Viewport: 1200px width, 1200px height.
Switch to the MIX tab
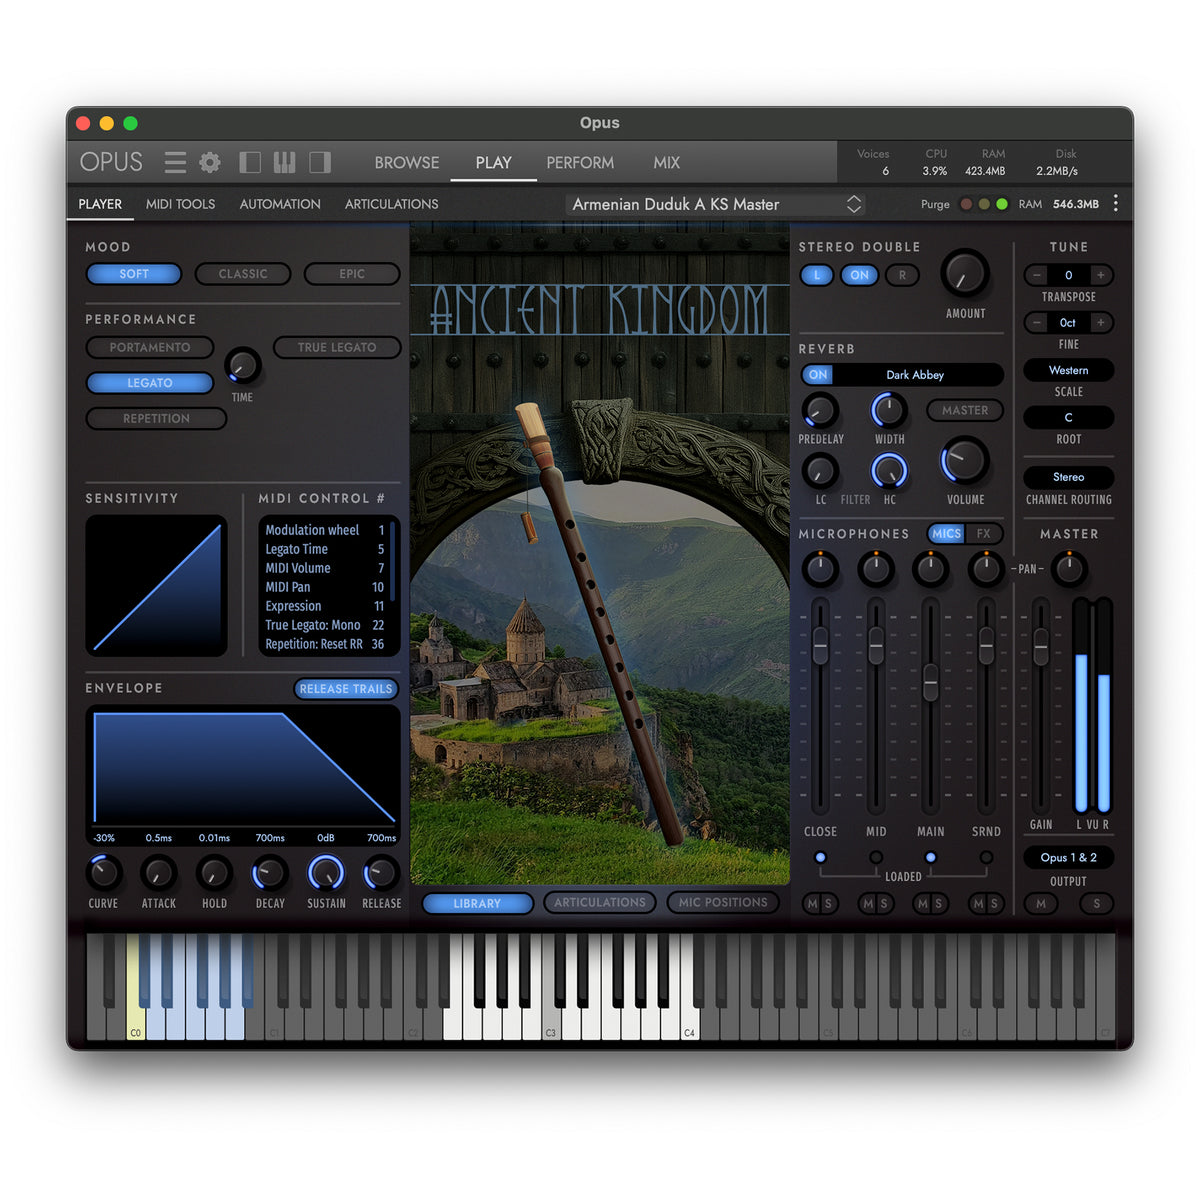point(667,162)
